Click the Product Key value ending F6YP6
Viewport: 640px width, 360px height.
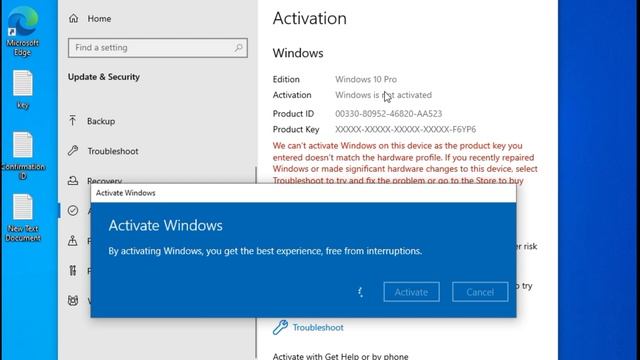click(x=406, y=129)
